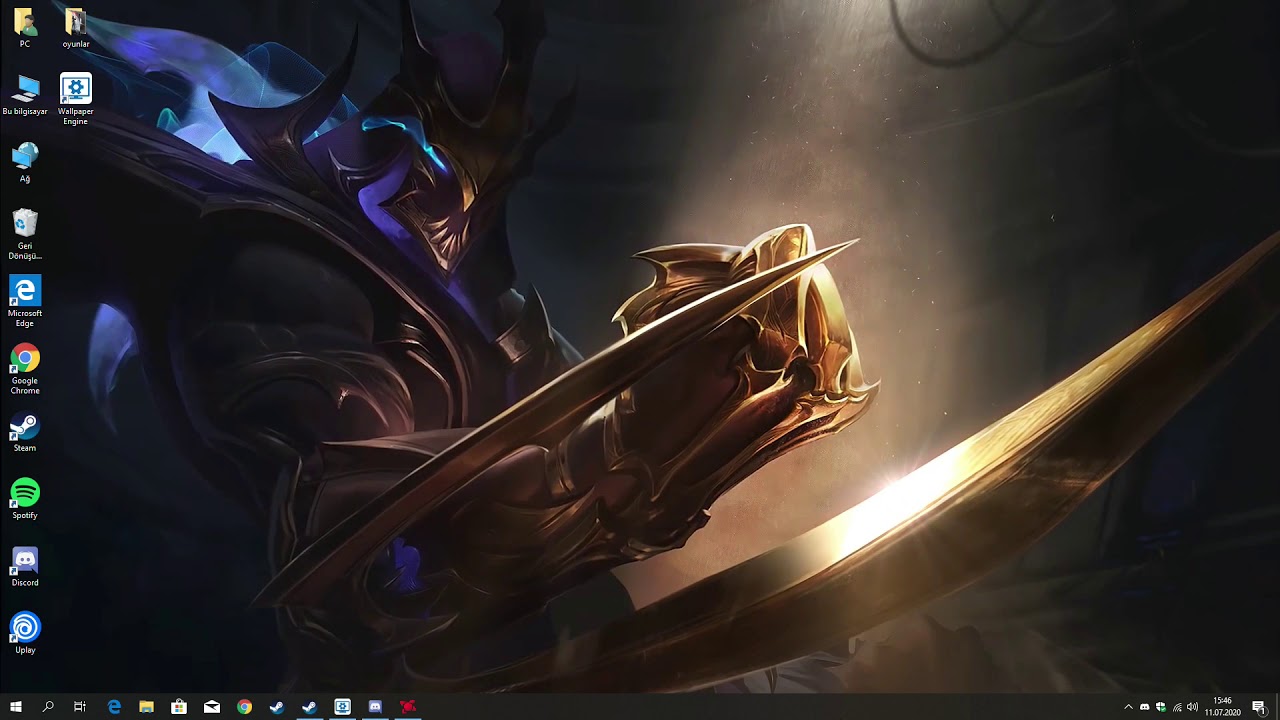Select the Spotify desktop shortcut

tap(25, 499)
